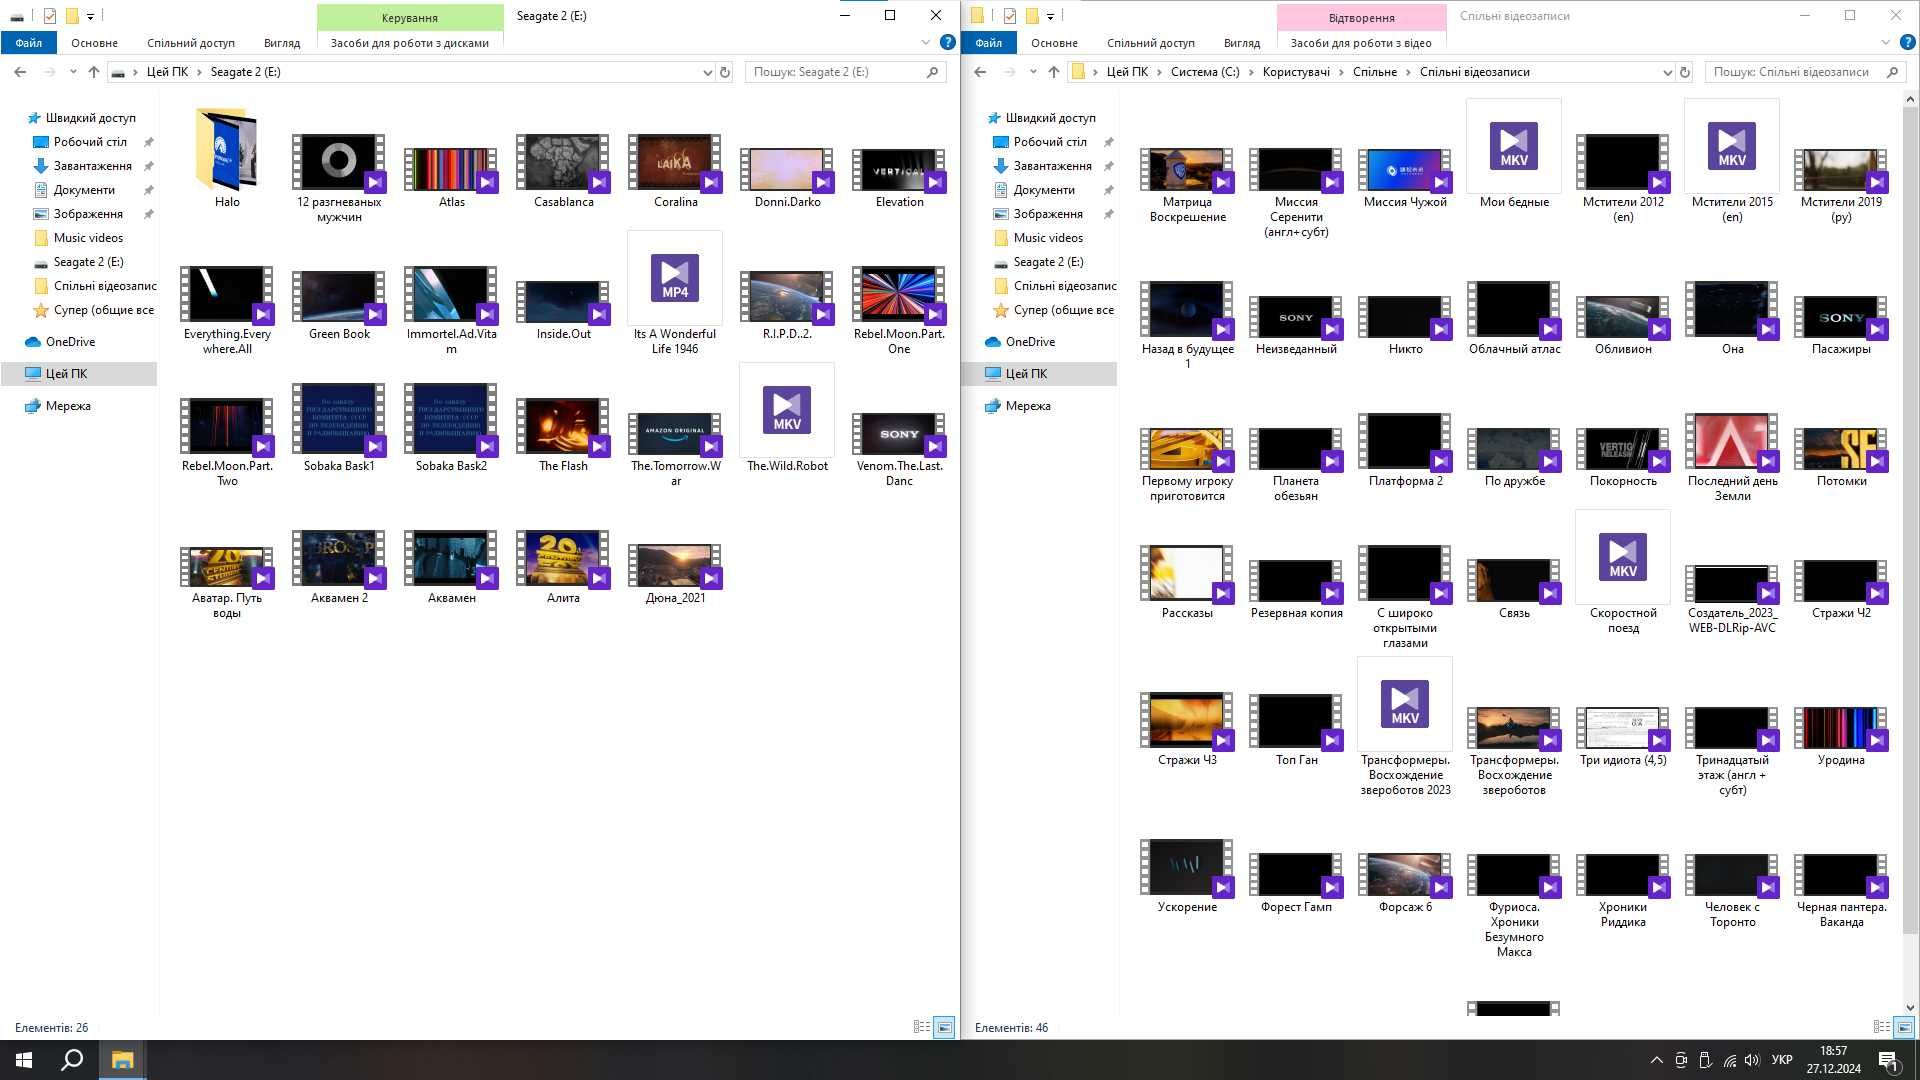
Task: Switch to details view in right window
Action: (1881, 1027)
